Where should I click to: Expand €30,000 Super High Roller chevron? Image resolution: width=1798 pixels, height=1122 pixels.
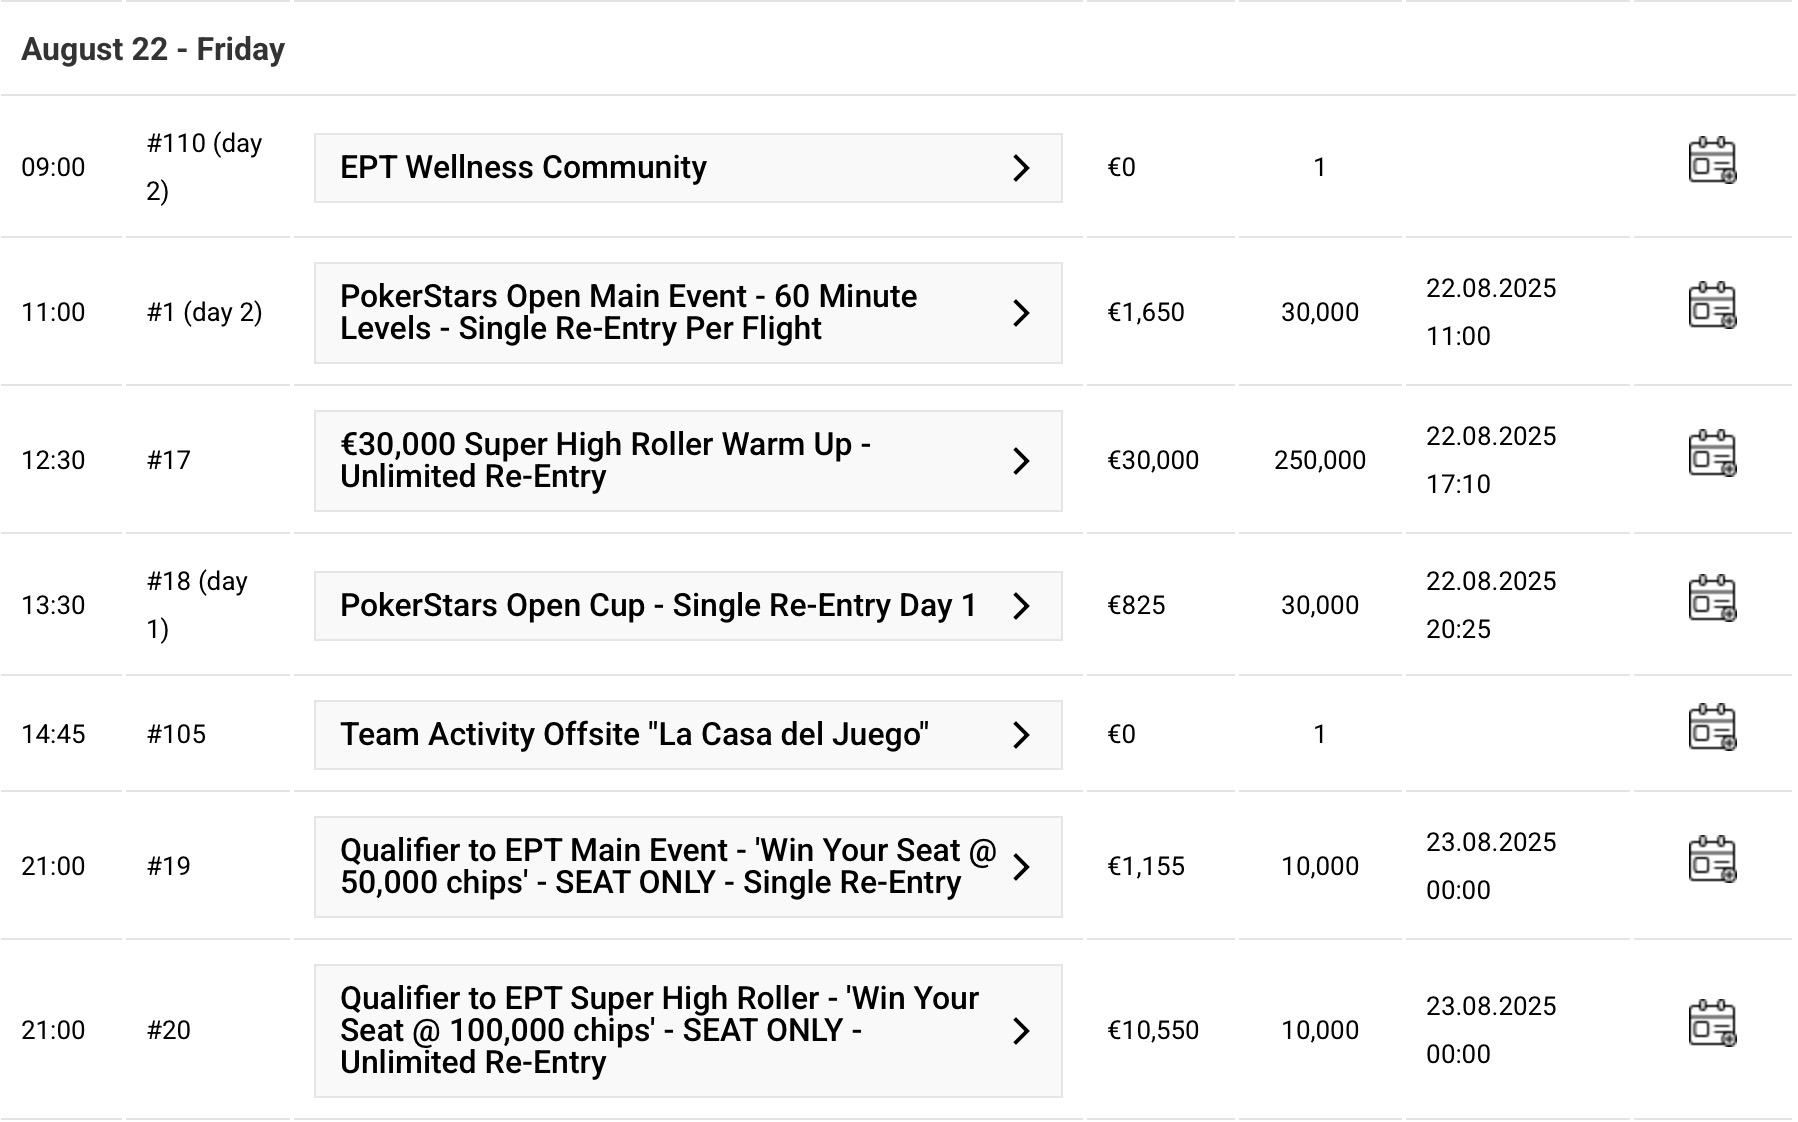(1021, 461)
